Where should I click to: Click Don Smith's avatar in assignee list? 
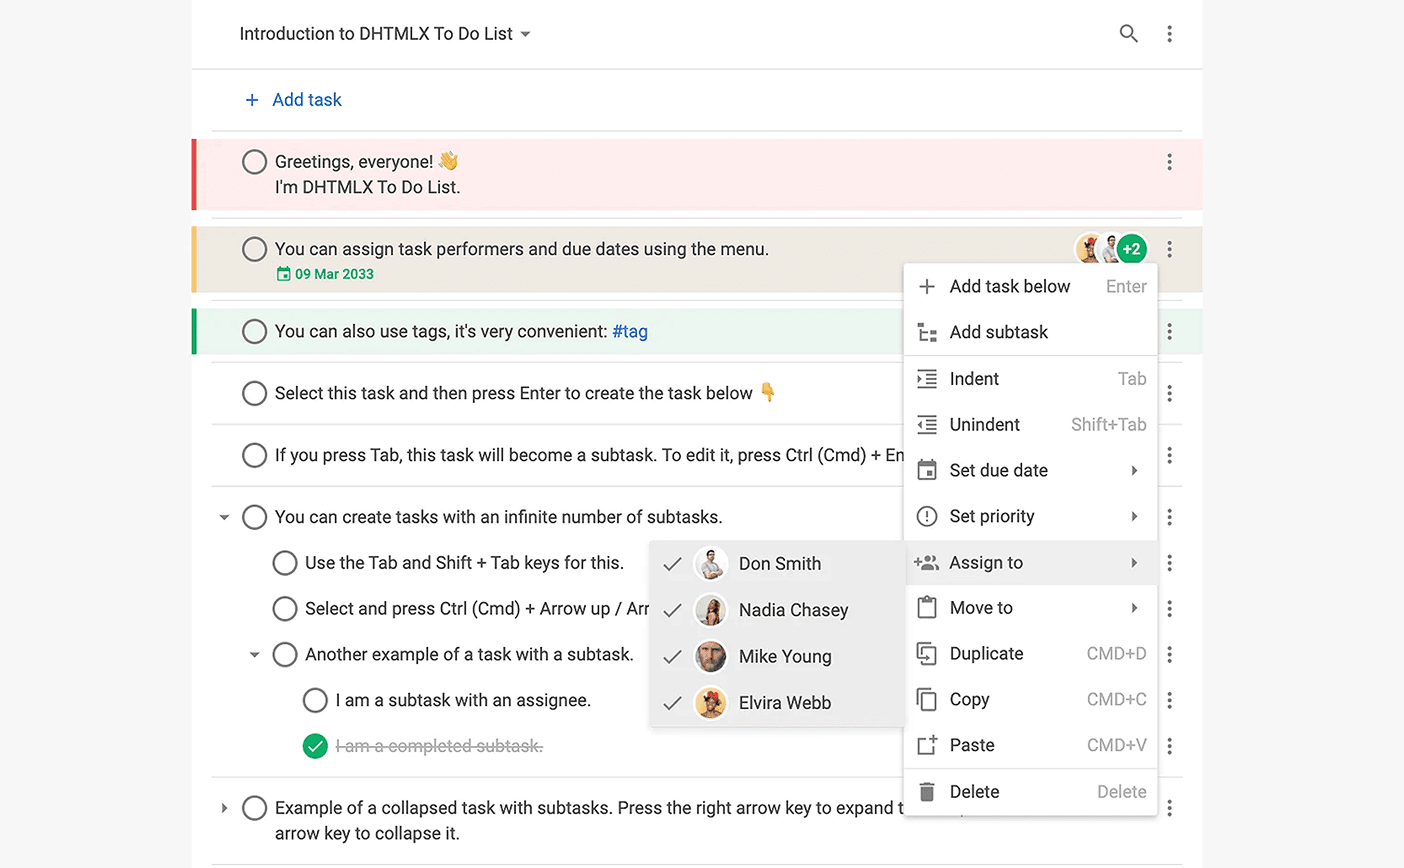point(711,564)
